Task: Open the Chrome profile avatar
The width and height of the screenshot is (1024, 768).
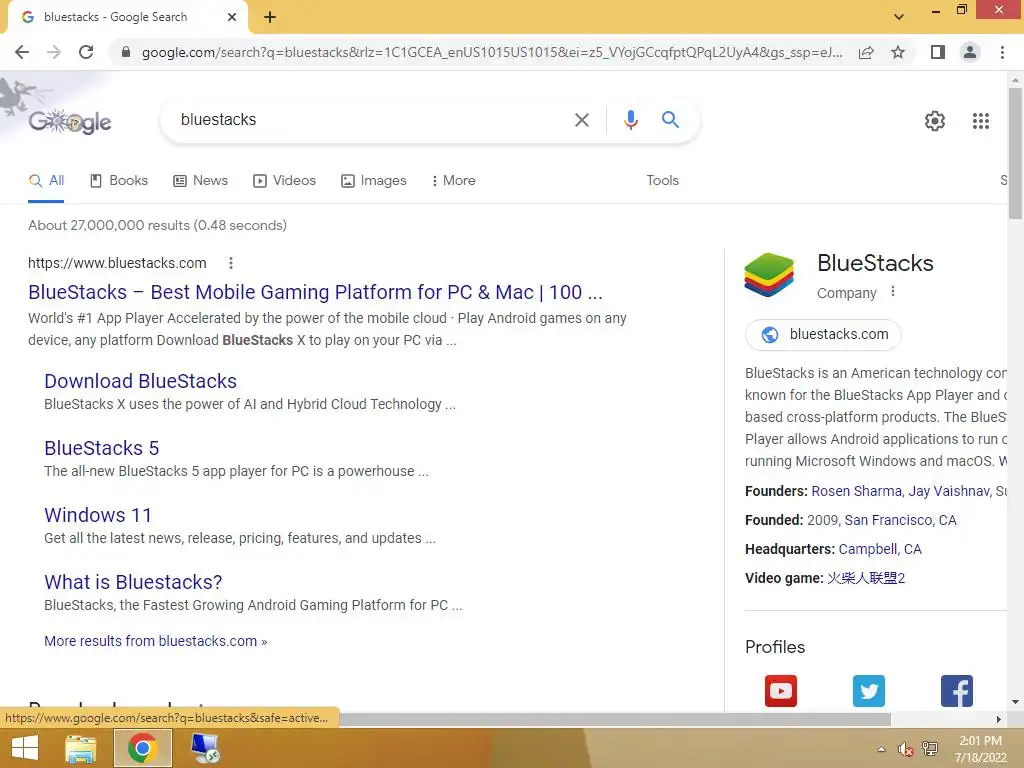Action: pyautogui.click(x=970, y=52)
